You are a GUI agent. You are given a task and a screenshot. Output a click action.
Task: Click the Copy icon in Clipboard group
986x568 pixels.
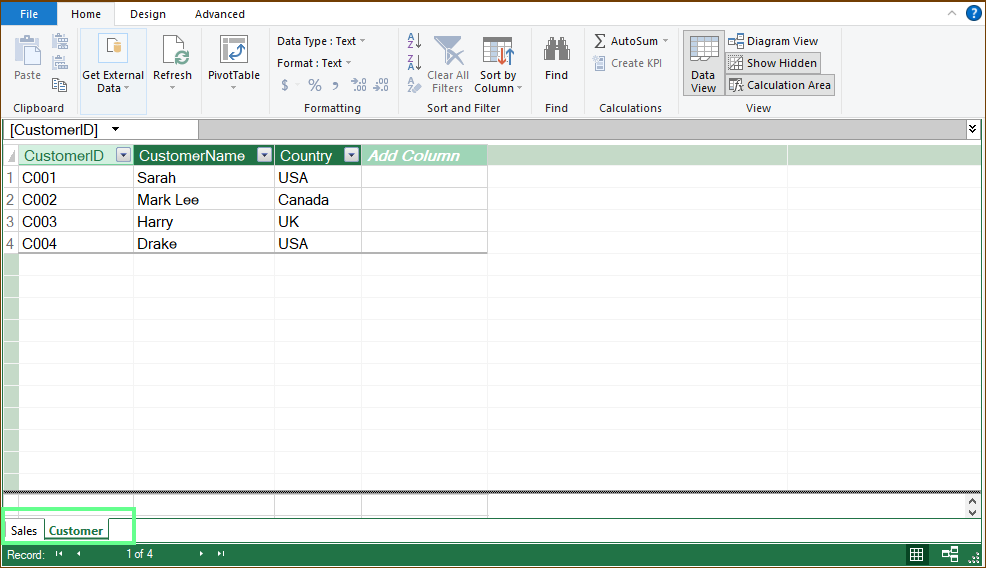pos(60,84)
